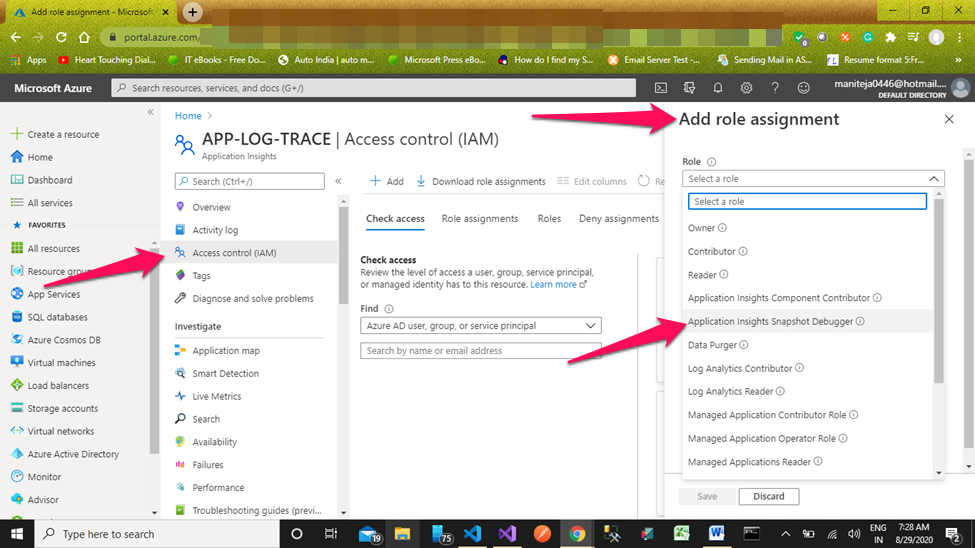Viewport: 975px width, 548px height.
Task: Show info for Data Purger role
Action: (x=744, y=345)
